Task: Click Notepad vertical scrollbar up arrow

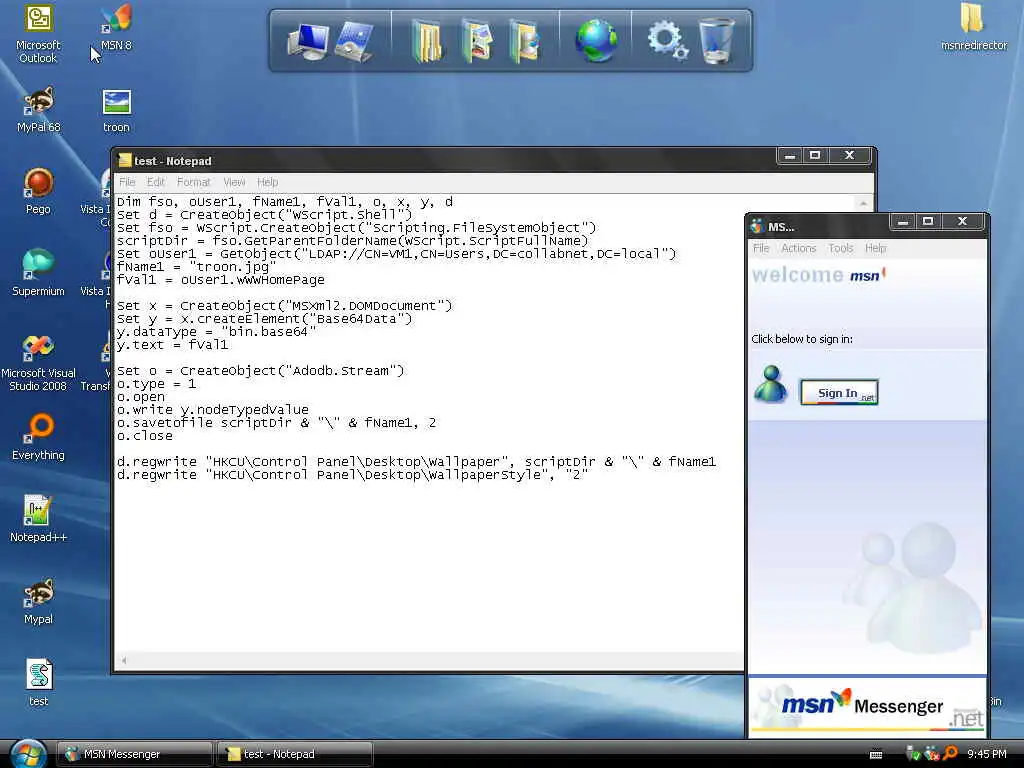Action: 863,203
